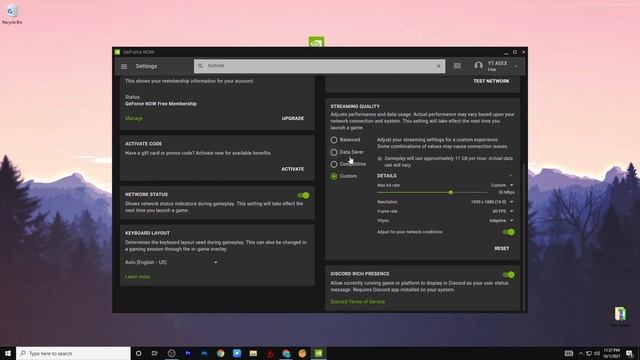The height and width of the screenshot is (360, 640).
Task: Open the blue messenger app on taskbar
Action: click(x=237, y=353)
